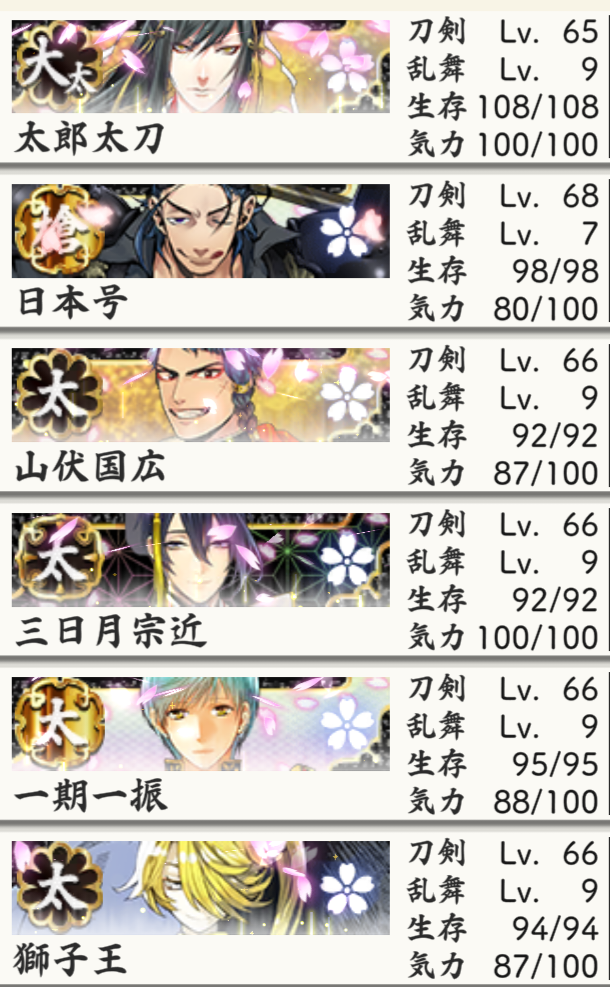610x987 pixels.
Task: Click the sakura flower icon on 一期一振's portrait
Action: coord(347,723)
